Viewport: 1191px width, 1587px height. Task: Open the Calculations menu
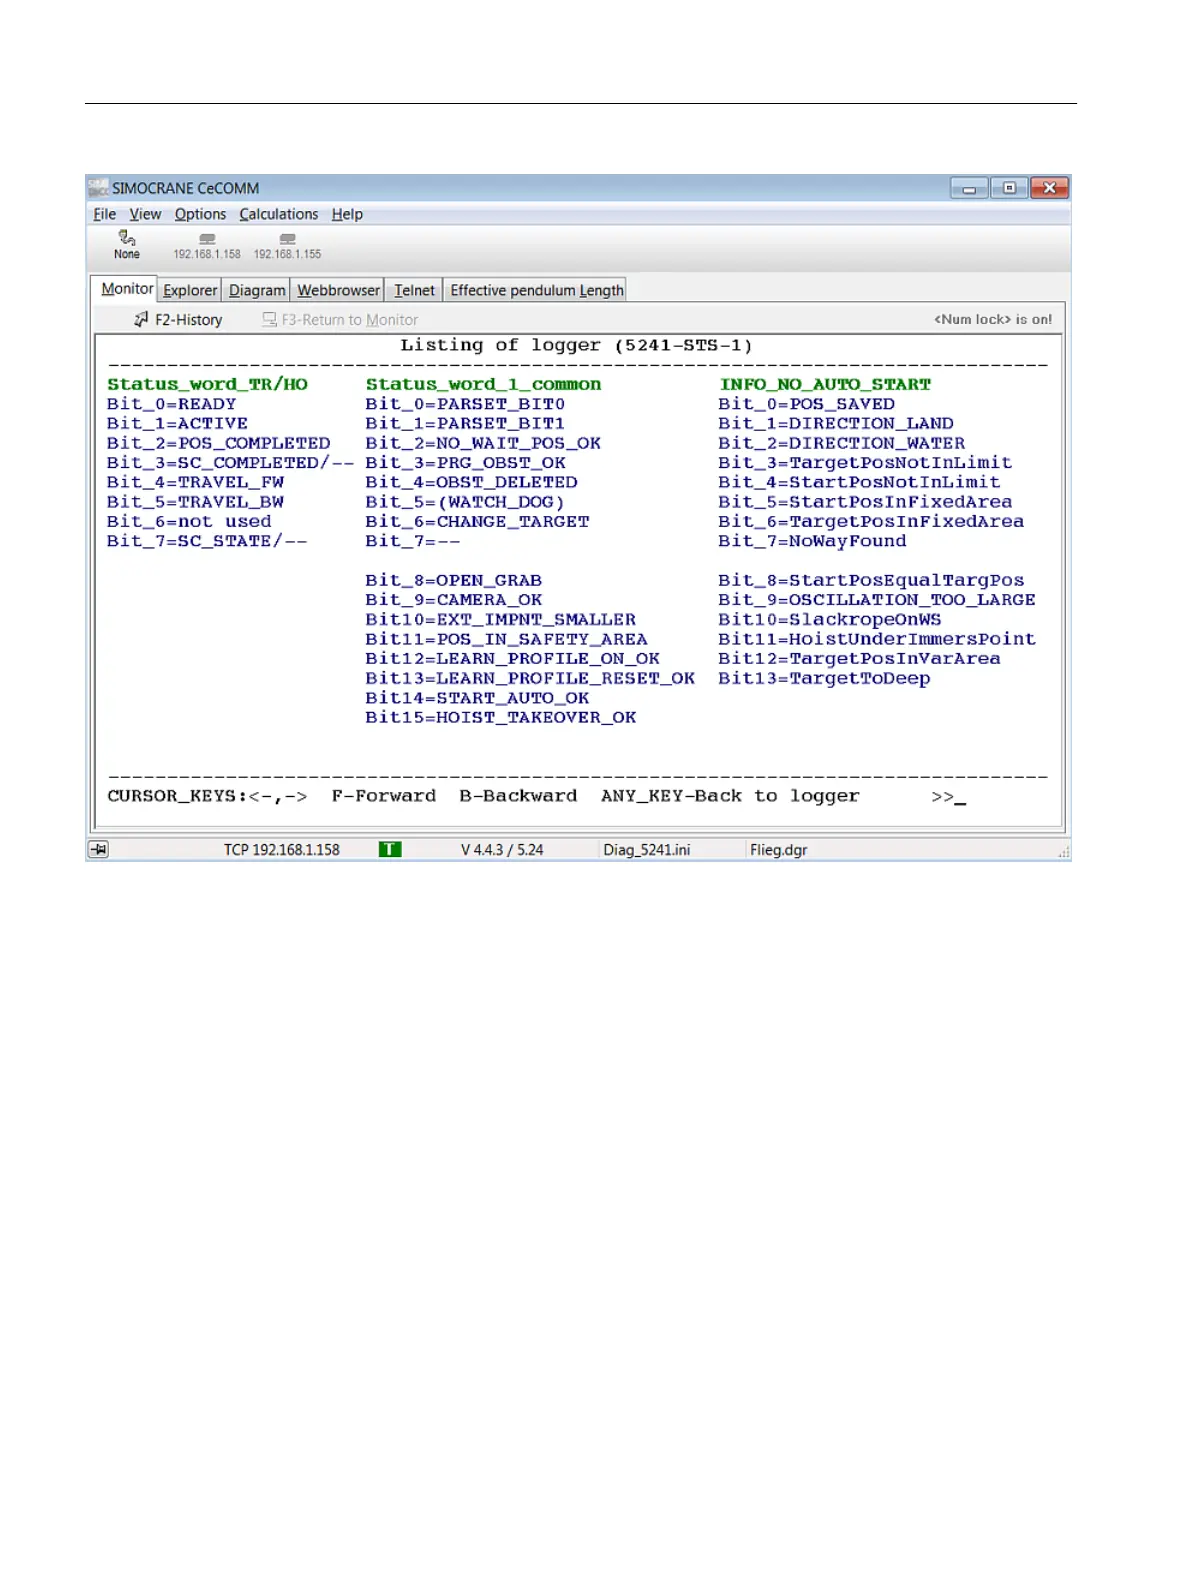[x=278, y=214]
